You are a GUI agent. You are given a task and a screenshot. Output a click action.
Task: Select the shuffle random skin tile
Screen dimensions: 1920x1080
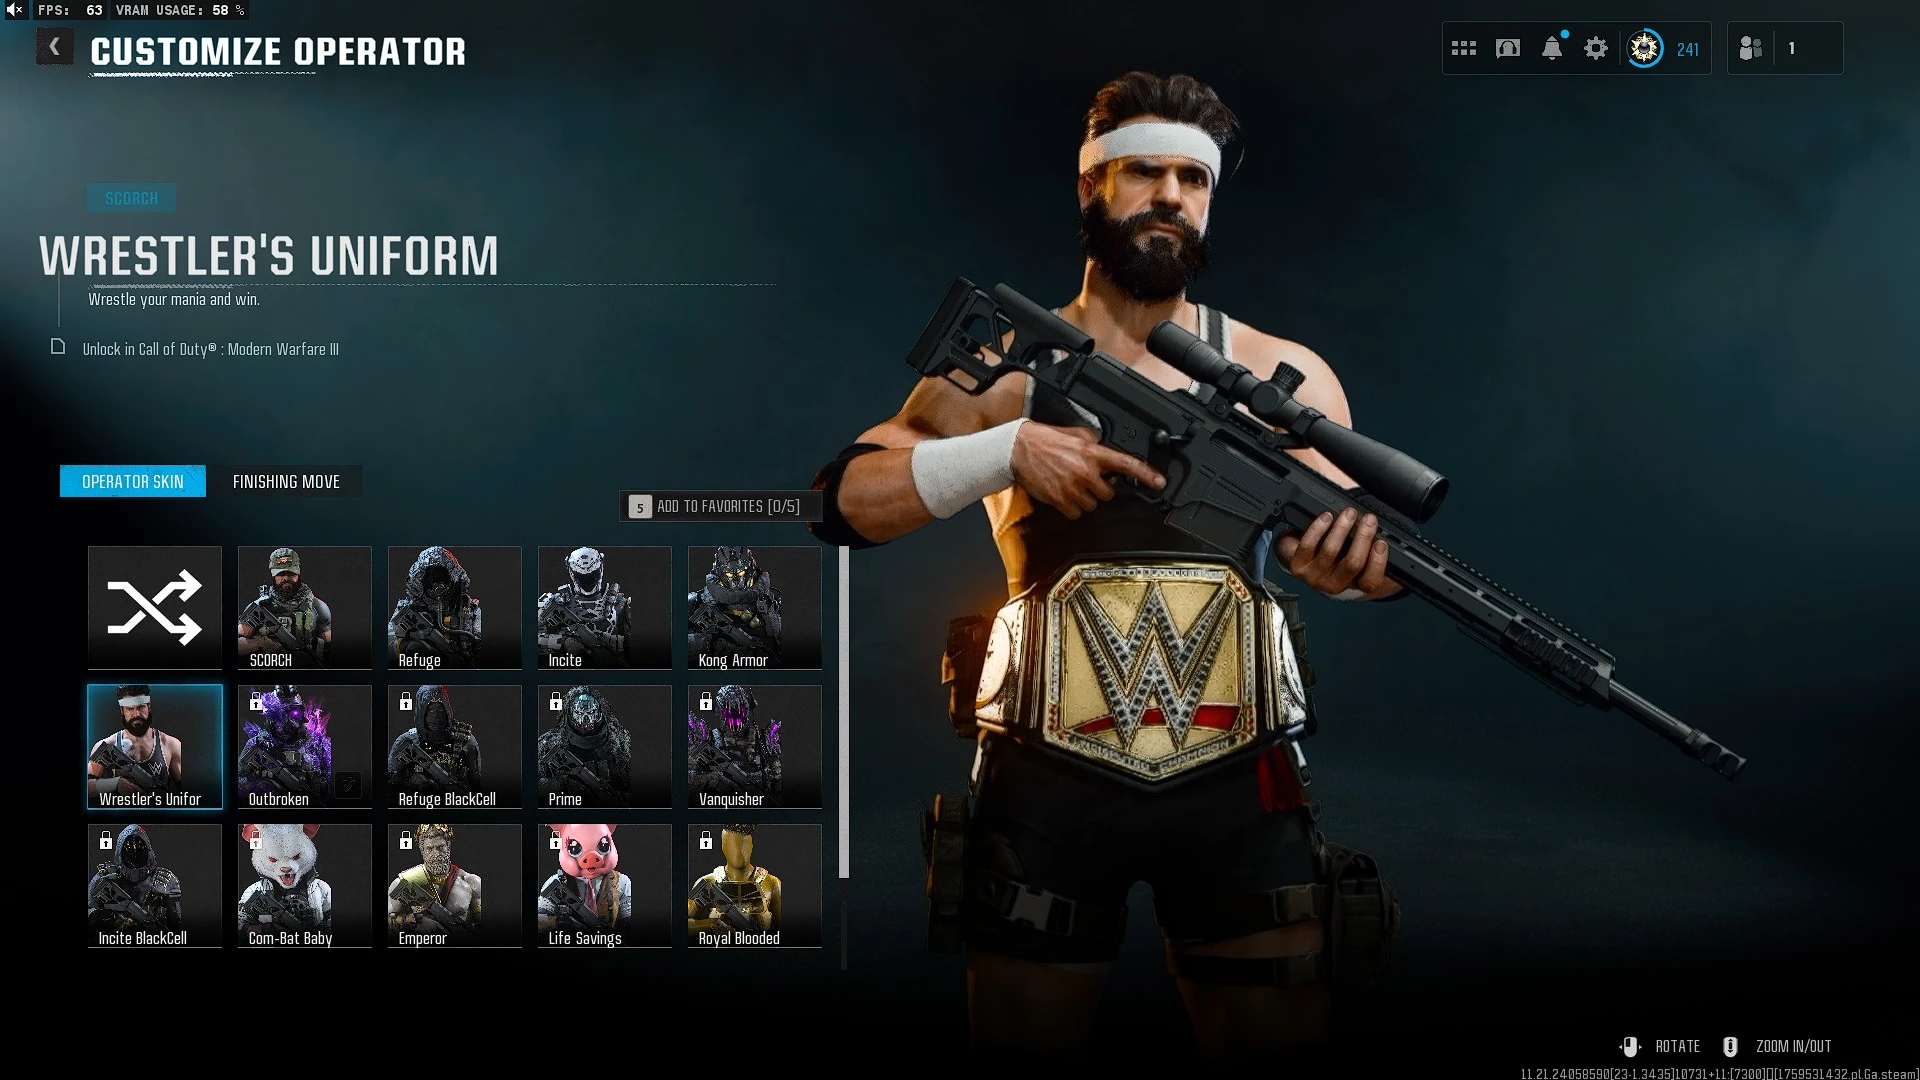pyautogui.click(x=155, y=607)
